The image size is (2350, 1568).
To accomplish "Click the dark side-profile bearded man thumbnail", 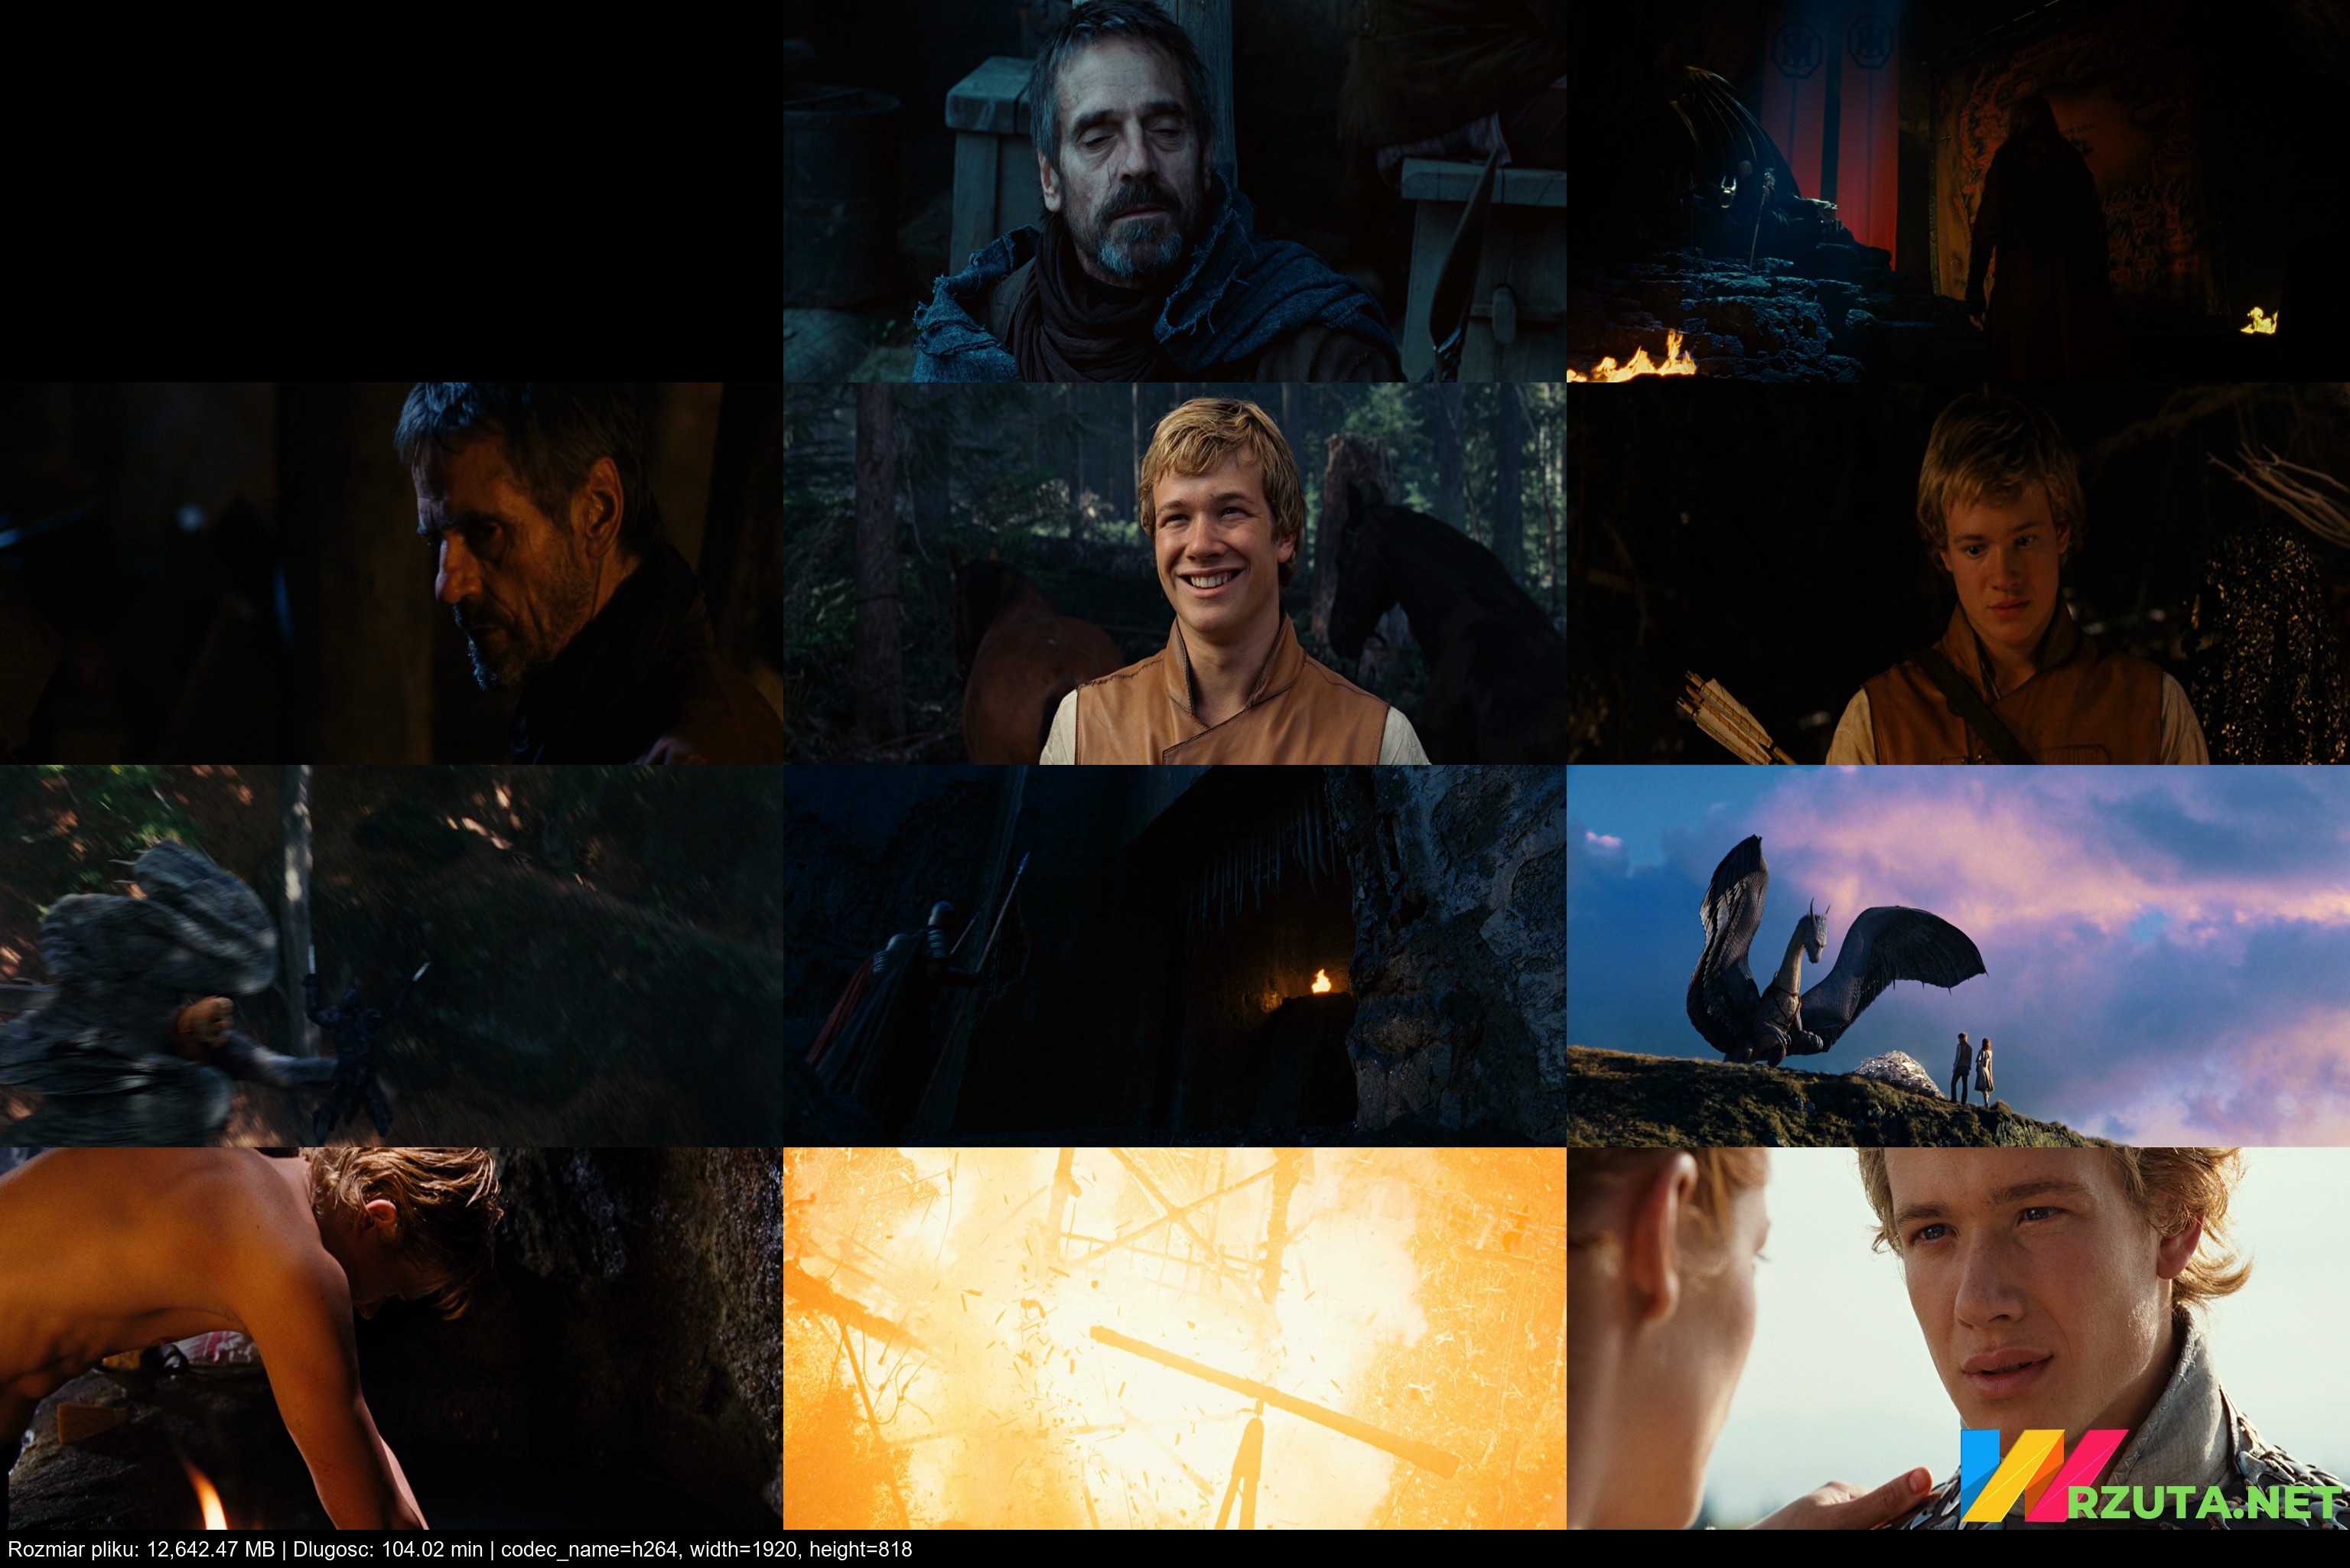I will point(390,573).
